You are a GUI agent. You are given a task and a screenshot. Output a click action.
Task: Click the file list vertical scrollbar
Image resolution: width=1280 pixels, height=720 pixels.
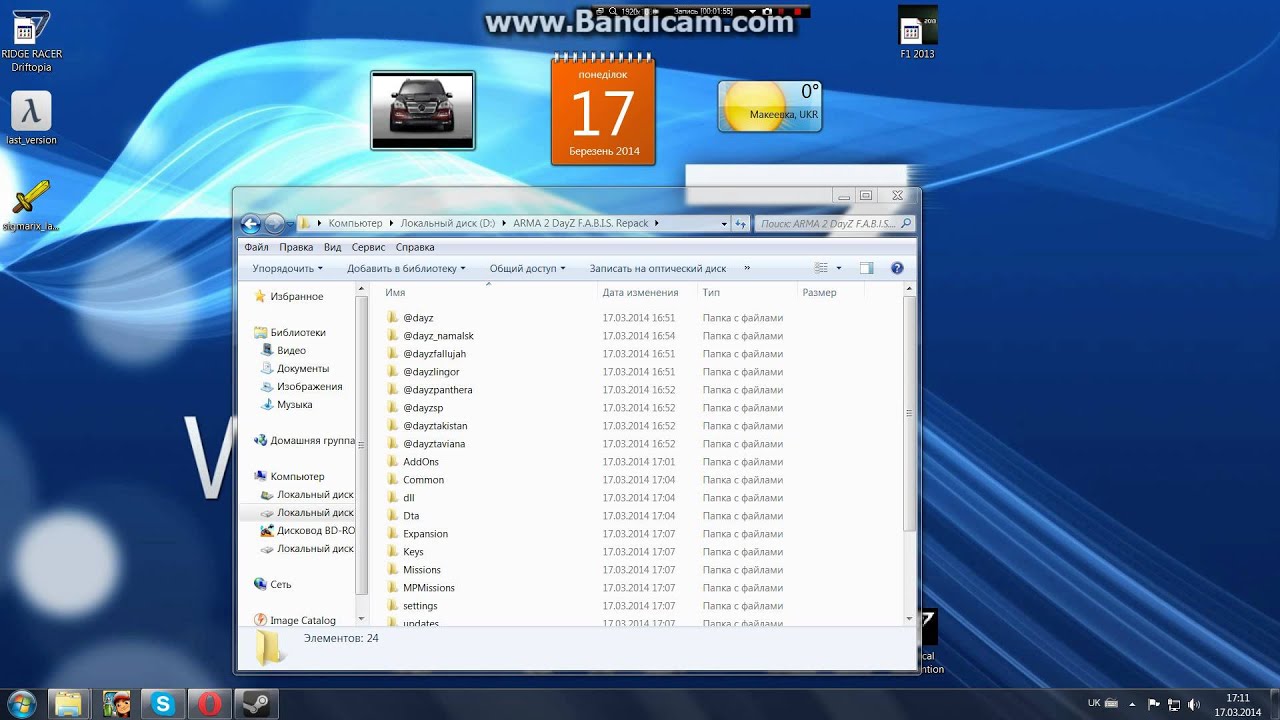909,412
